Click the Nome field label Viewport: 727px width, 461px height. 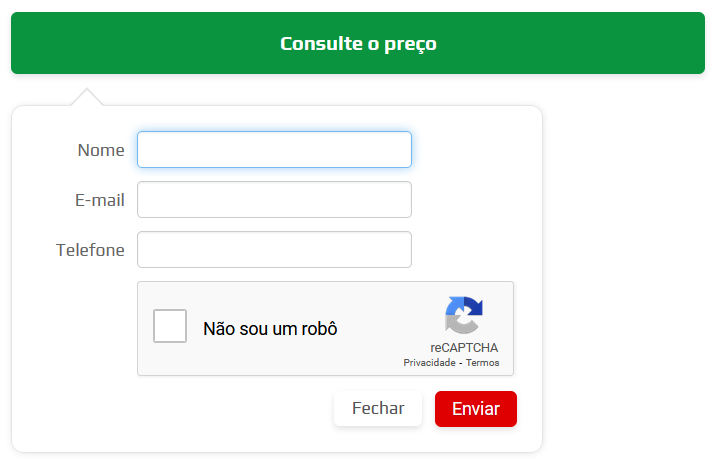click(x=101, y=150)
